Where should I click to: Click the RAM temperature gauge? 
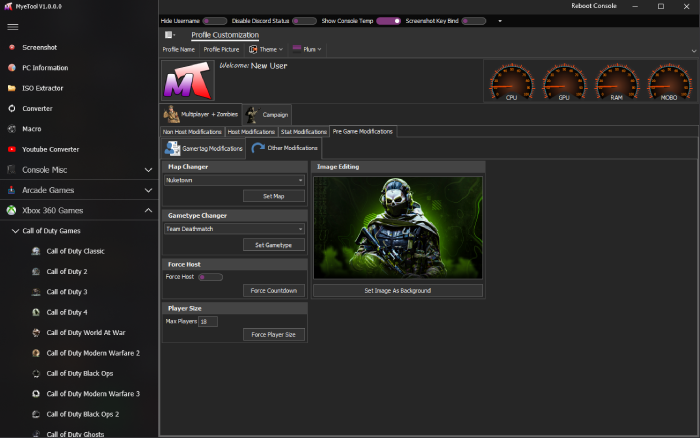tap(617, 82)
